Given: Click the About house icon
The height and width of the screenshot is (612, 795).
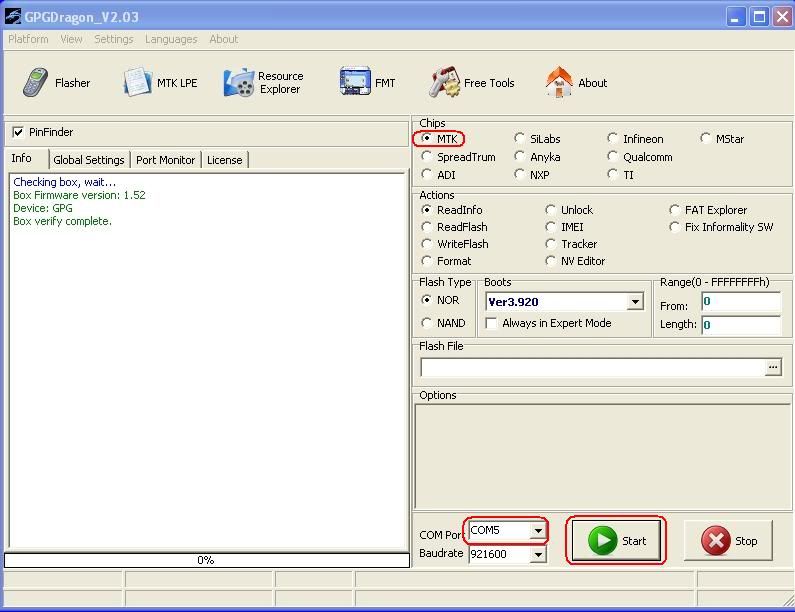Looking at the screenshot, I should [x=560, y=83].
